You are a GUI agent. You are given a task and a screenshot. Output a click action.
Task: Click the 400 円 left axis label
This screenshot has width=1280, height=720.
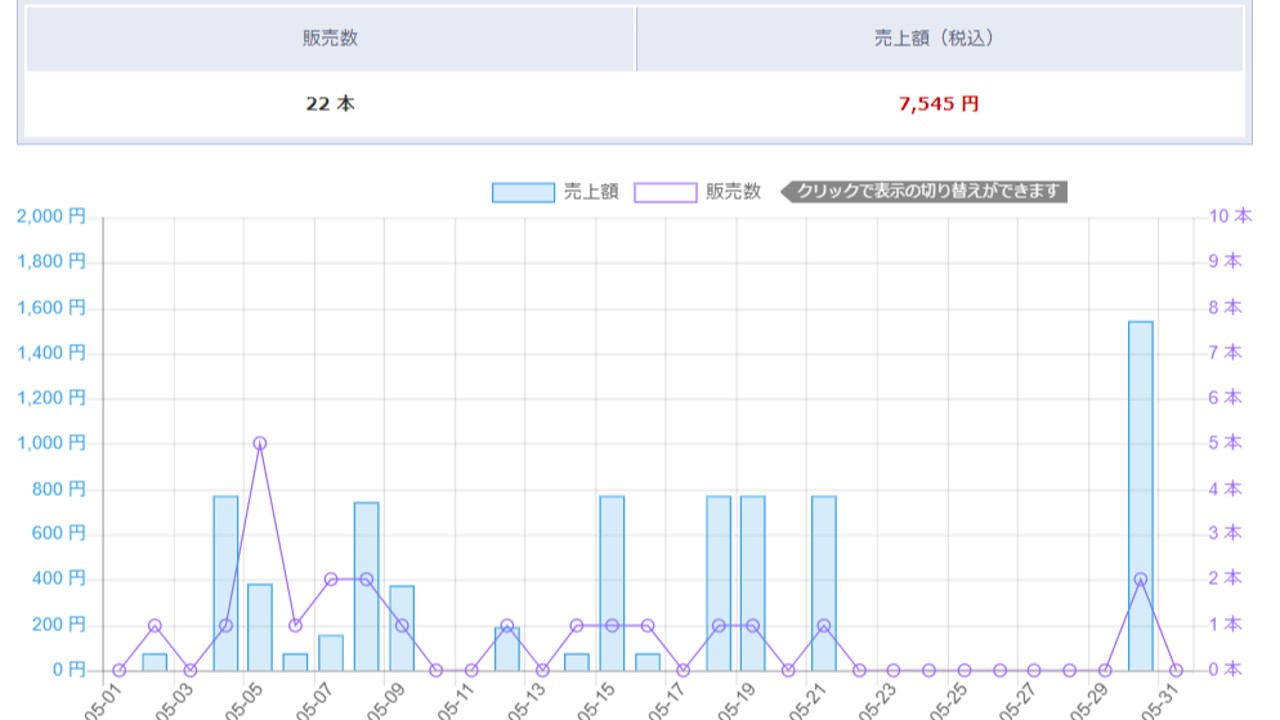click(x=61, y=579)
